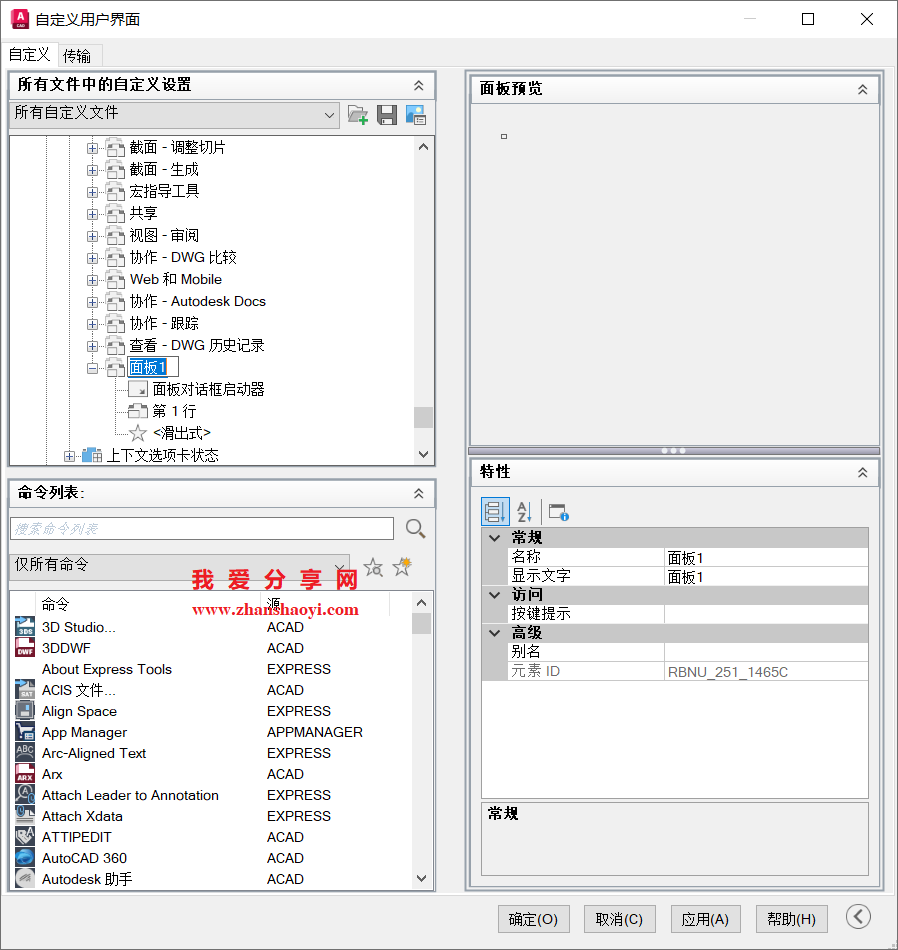Open the load customization file icon
Viewport: 898px width, 950px height.
[357, 114]
